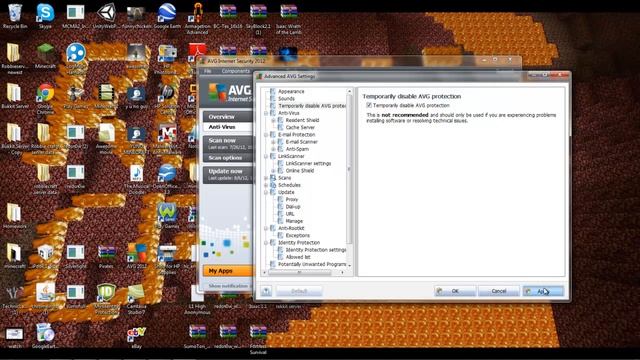Click the Cancel button

click(499, 291)
